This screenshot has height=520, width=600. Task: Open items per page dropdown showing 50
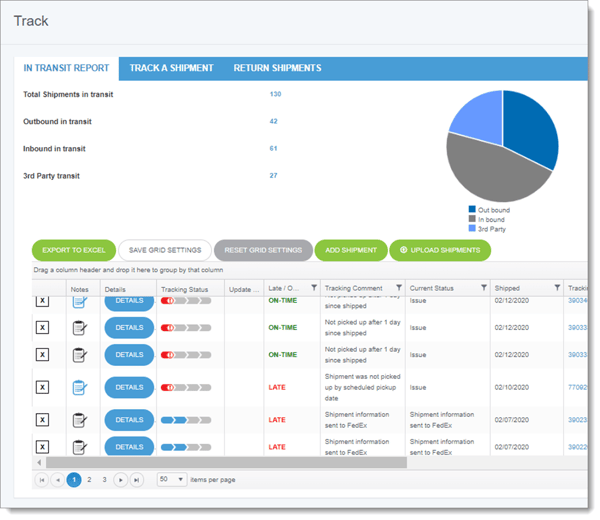tap(172, 479)
